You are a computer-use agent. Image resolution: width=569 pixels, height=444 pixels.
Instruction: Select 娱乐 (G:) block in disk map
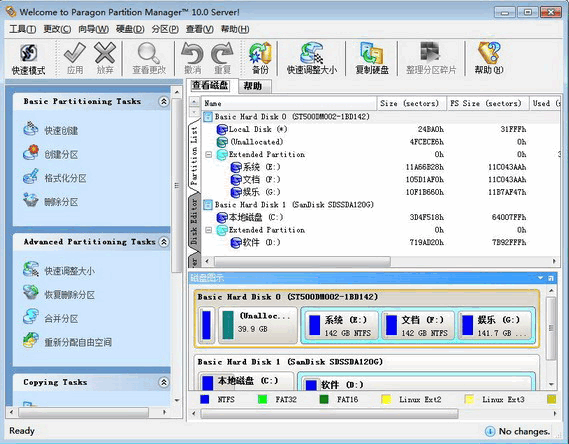pyautogui.click(x=494, y=326)
